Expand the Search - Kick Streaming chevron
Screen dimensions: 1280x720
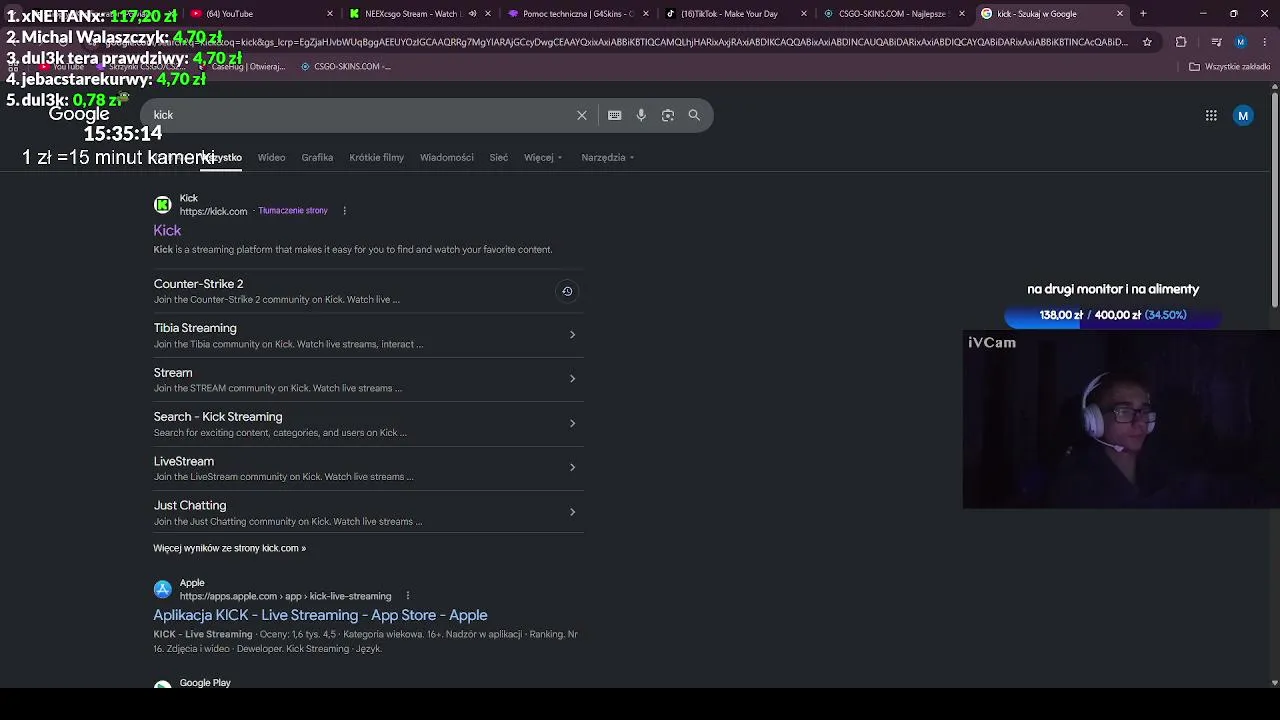click(x=572, y=423)
